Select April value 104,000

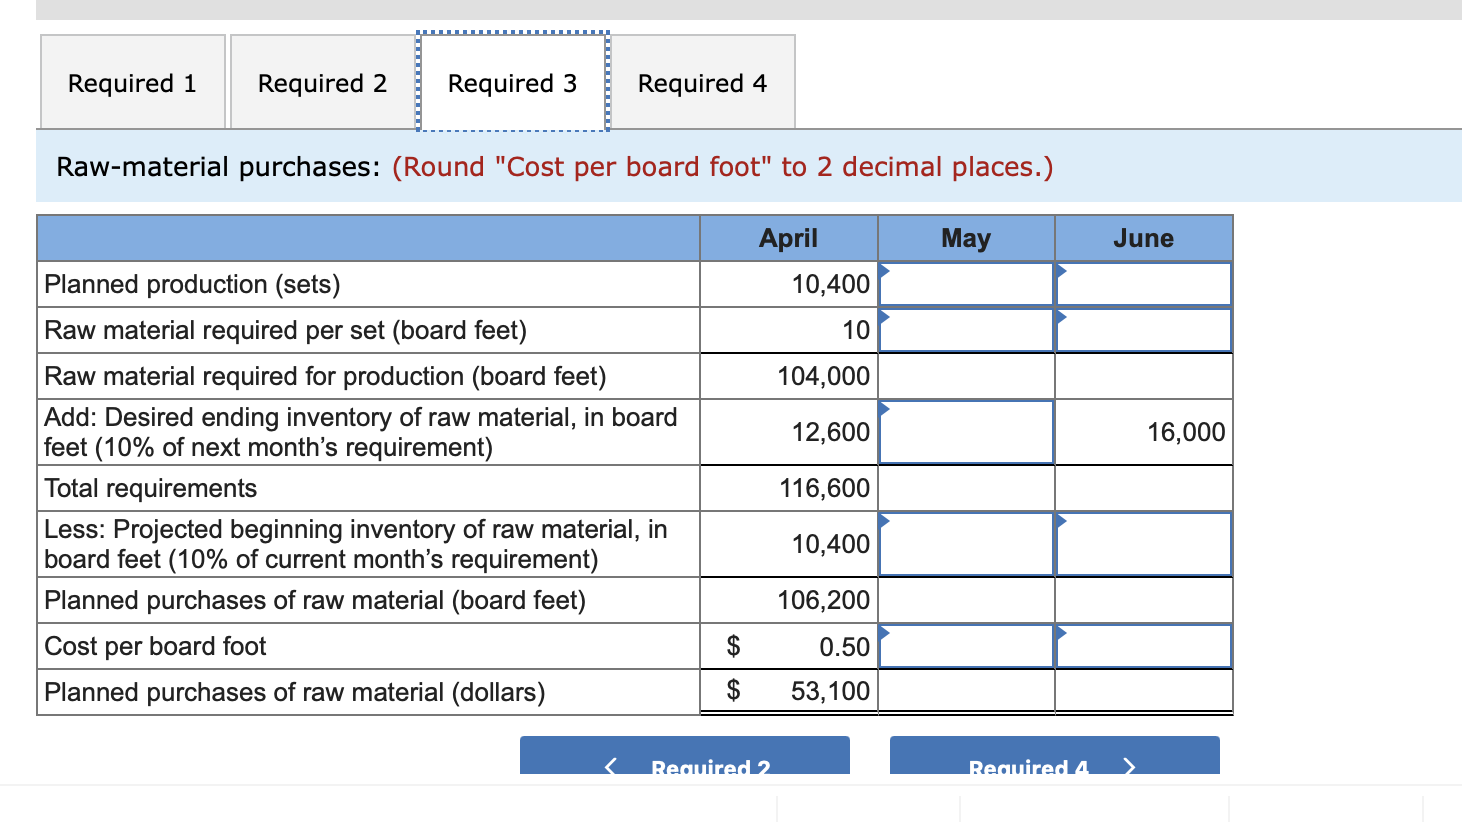(x=824, y=376)
